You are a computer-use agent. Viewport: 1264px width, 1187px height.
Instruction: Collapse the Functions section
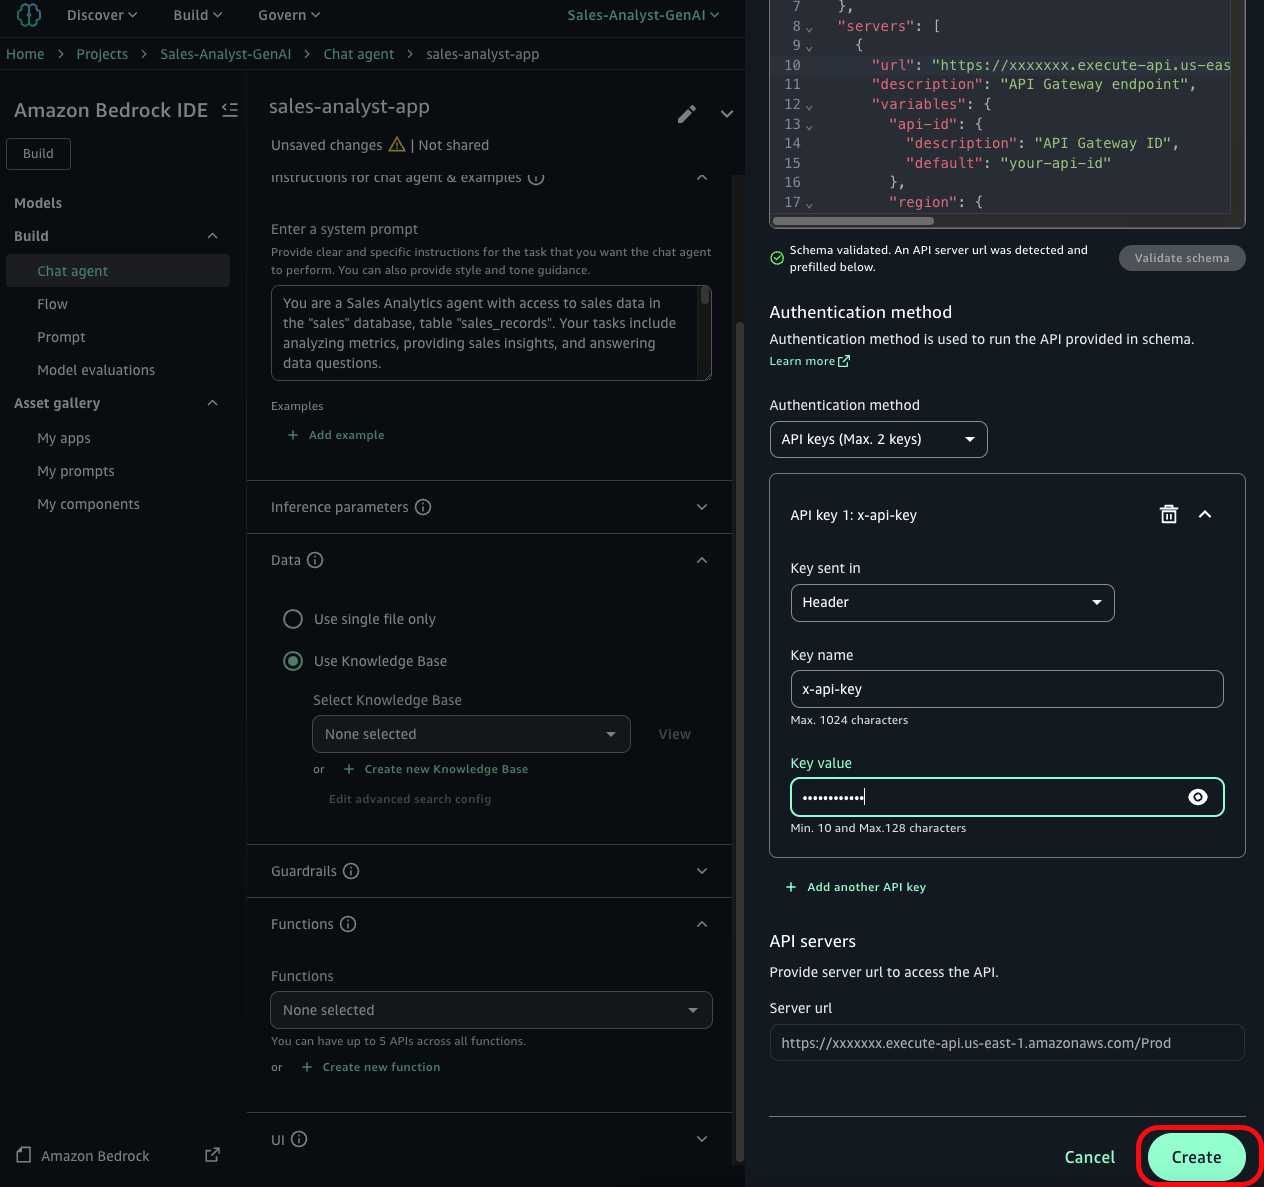pyautogui.click(x=702, y=924)
